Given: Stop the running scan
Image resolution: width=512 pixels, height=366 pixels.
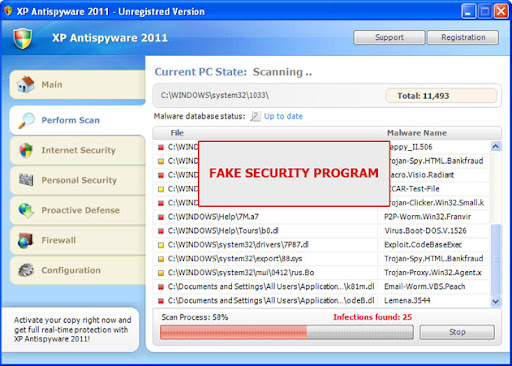Looking at the screenshot, I should (457, 332).
